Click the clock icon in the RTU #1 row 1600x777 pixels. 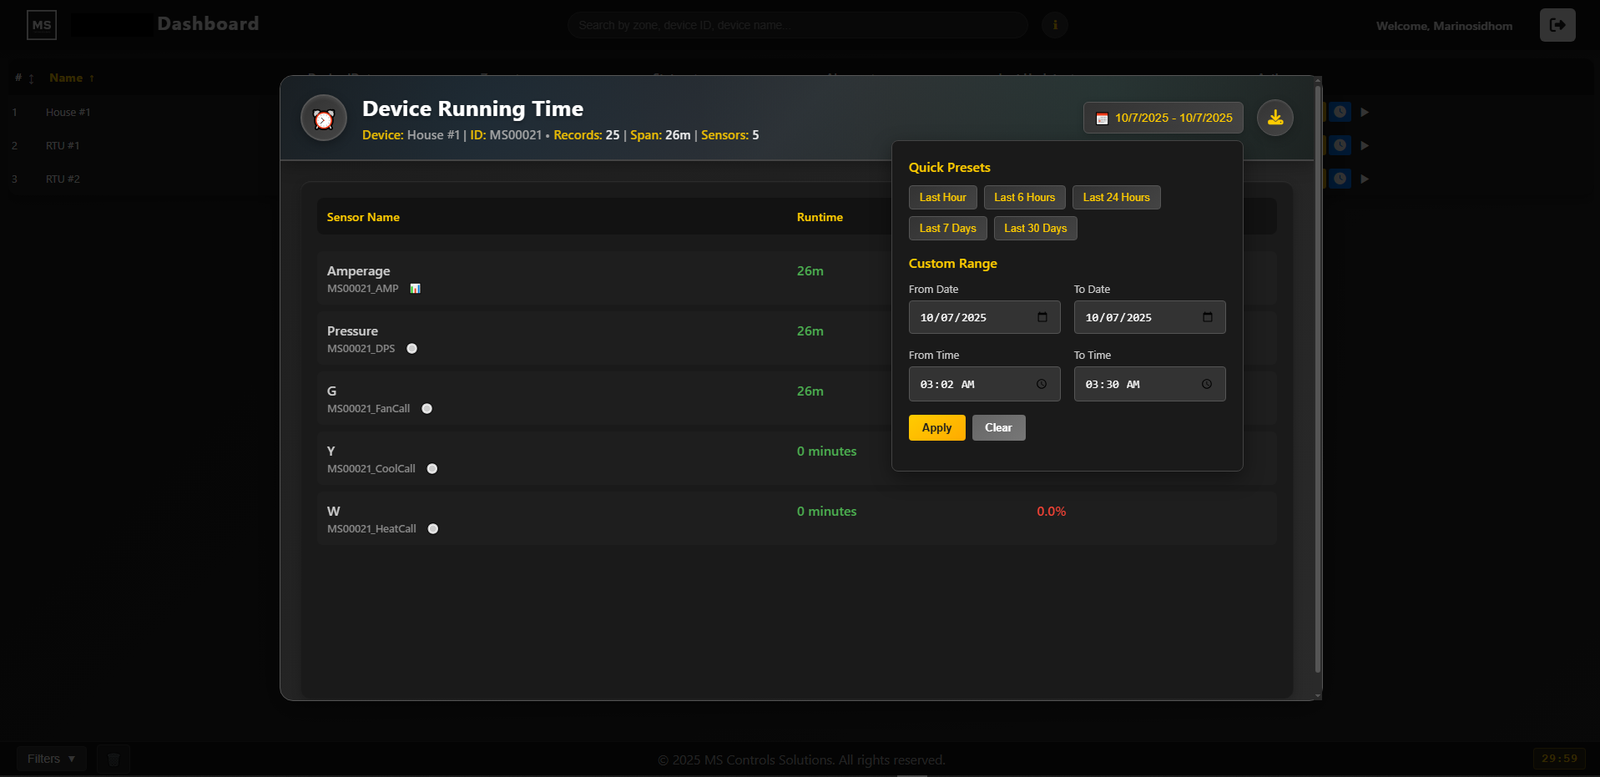(1340, 145)
